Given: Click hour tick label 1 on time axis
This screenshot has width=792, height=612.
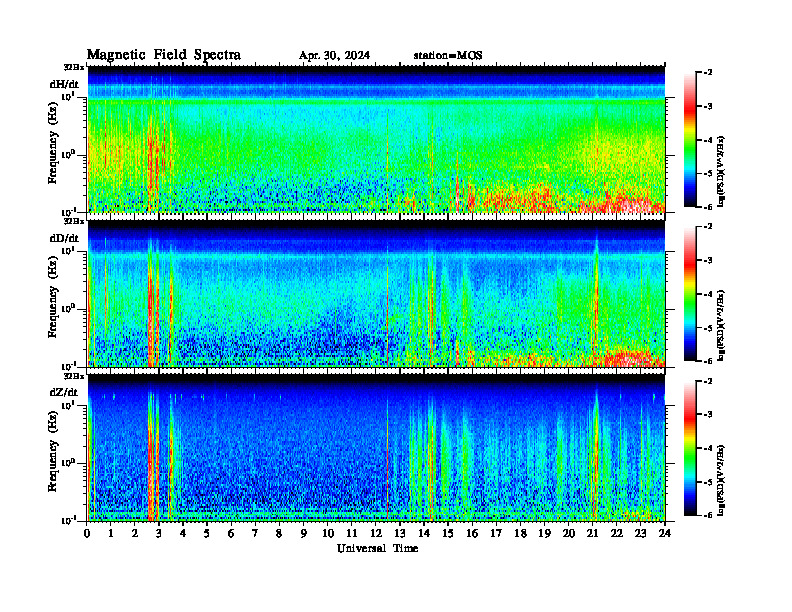Looking at the screenshot, I should (111, 533).
